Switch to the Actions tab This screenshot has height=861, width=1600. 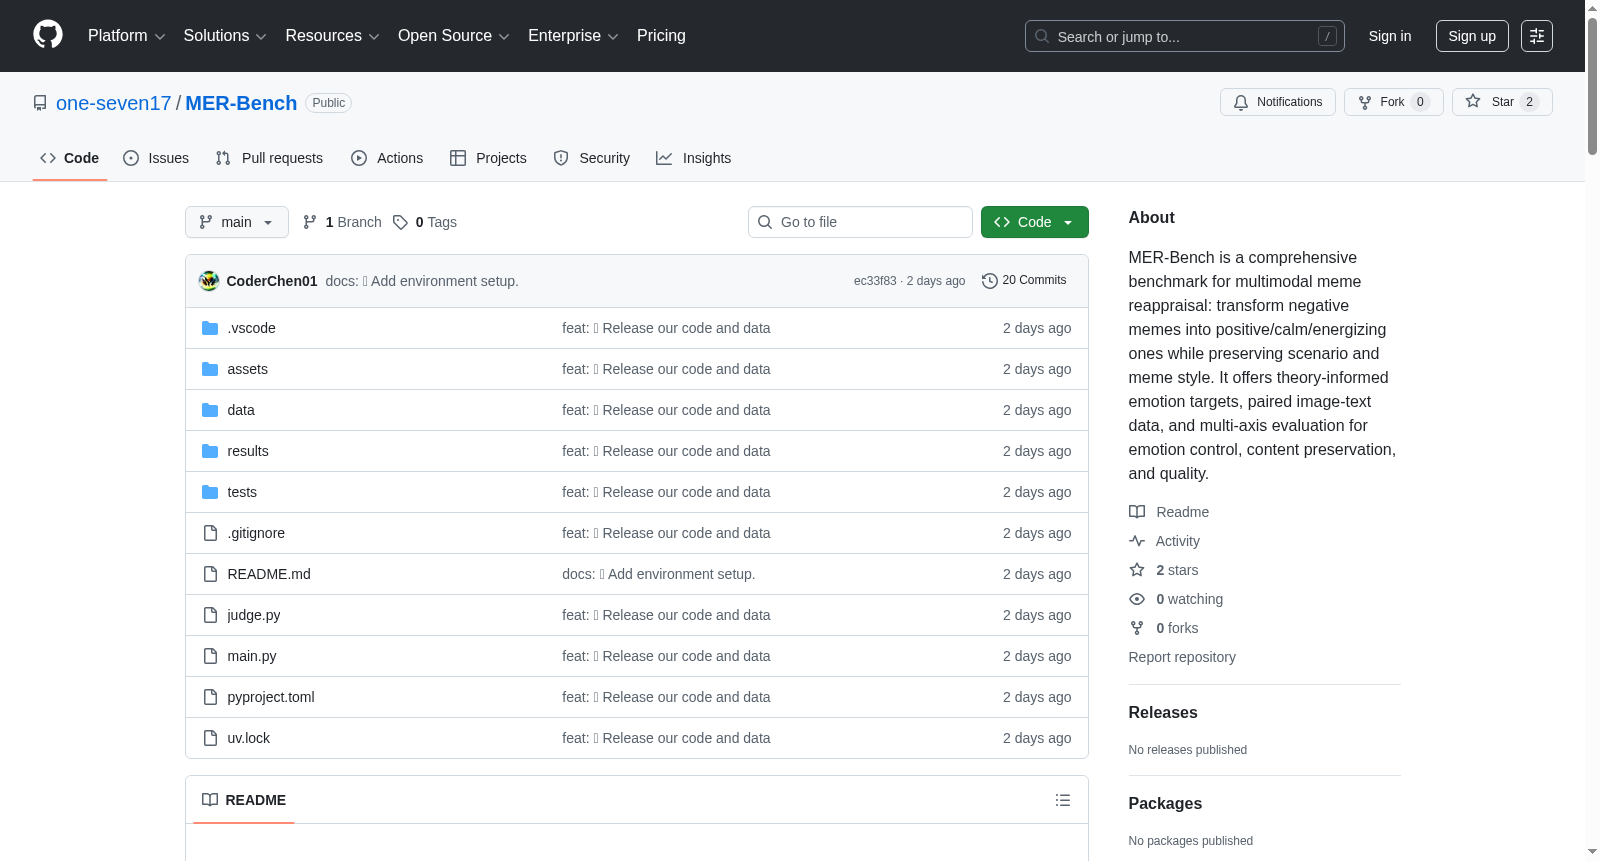coord(387,158)
